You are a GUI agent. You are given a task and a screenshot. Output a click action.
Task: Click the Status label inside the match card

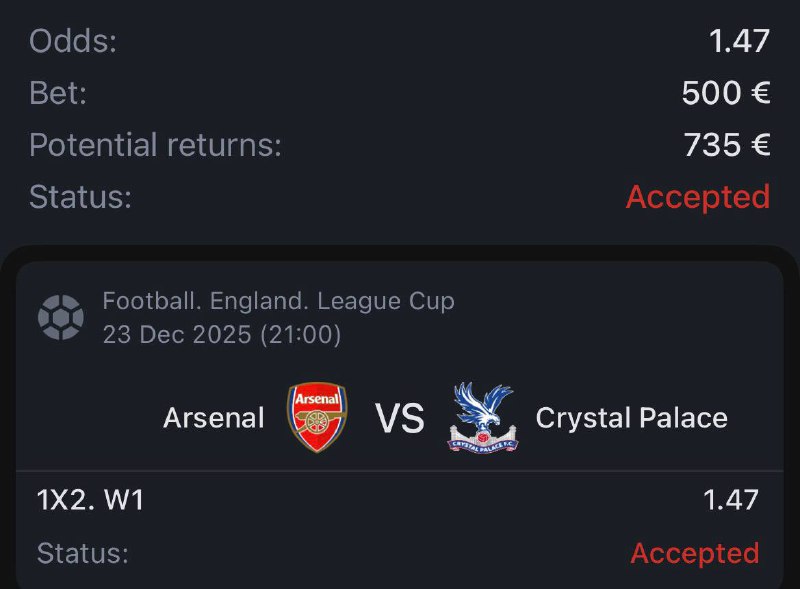(x=82, y=553)
